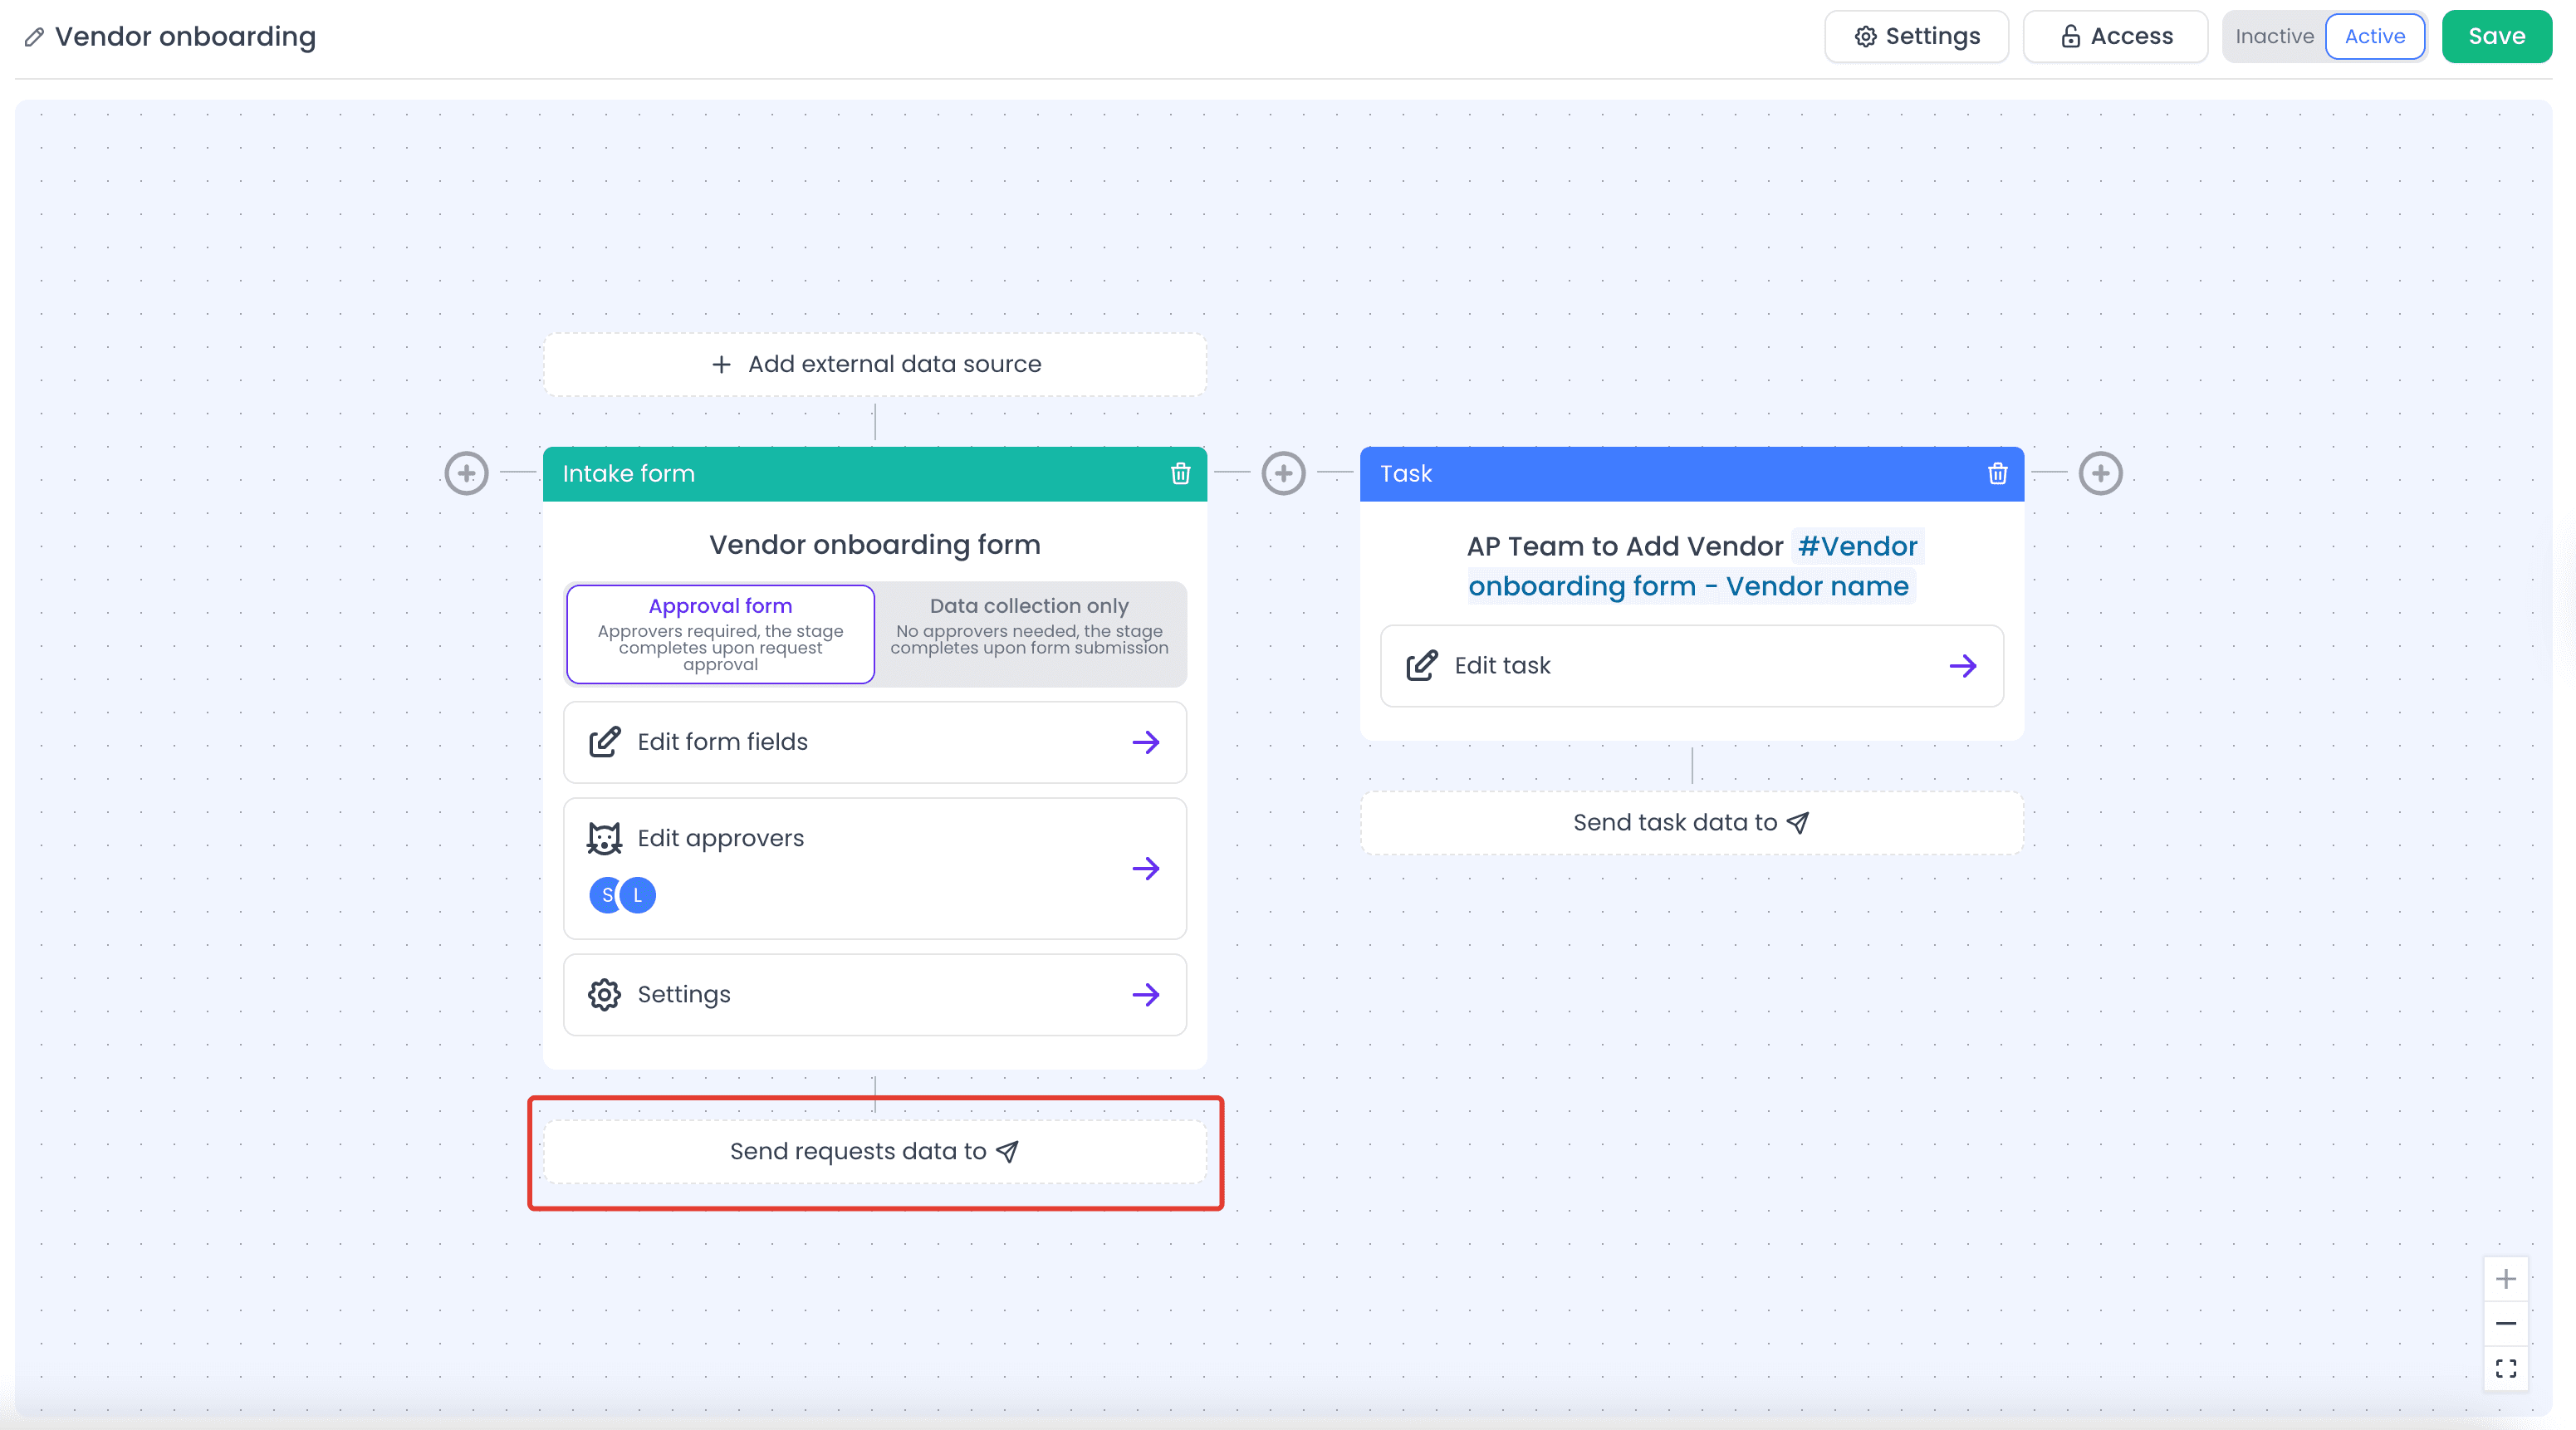Save the Vendor onboarding workflow
This screenshot has width=2576, height=1430.
tap(2496, 37)
